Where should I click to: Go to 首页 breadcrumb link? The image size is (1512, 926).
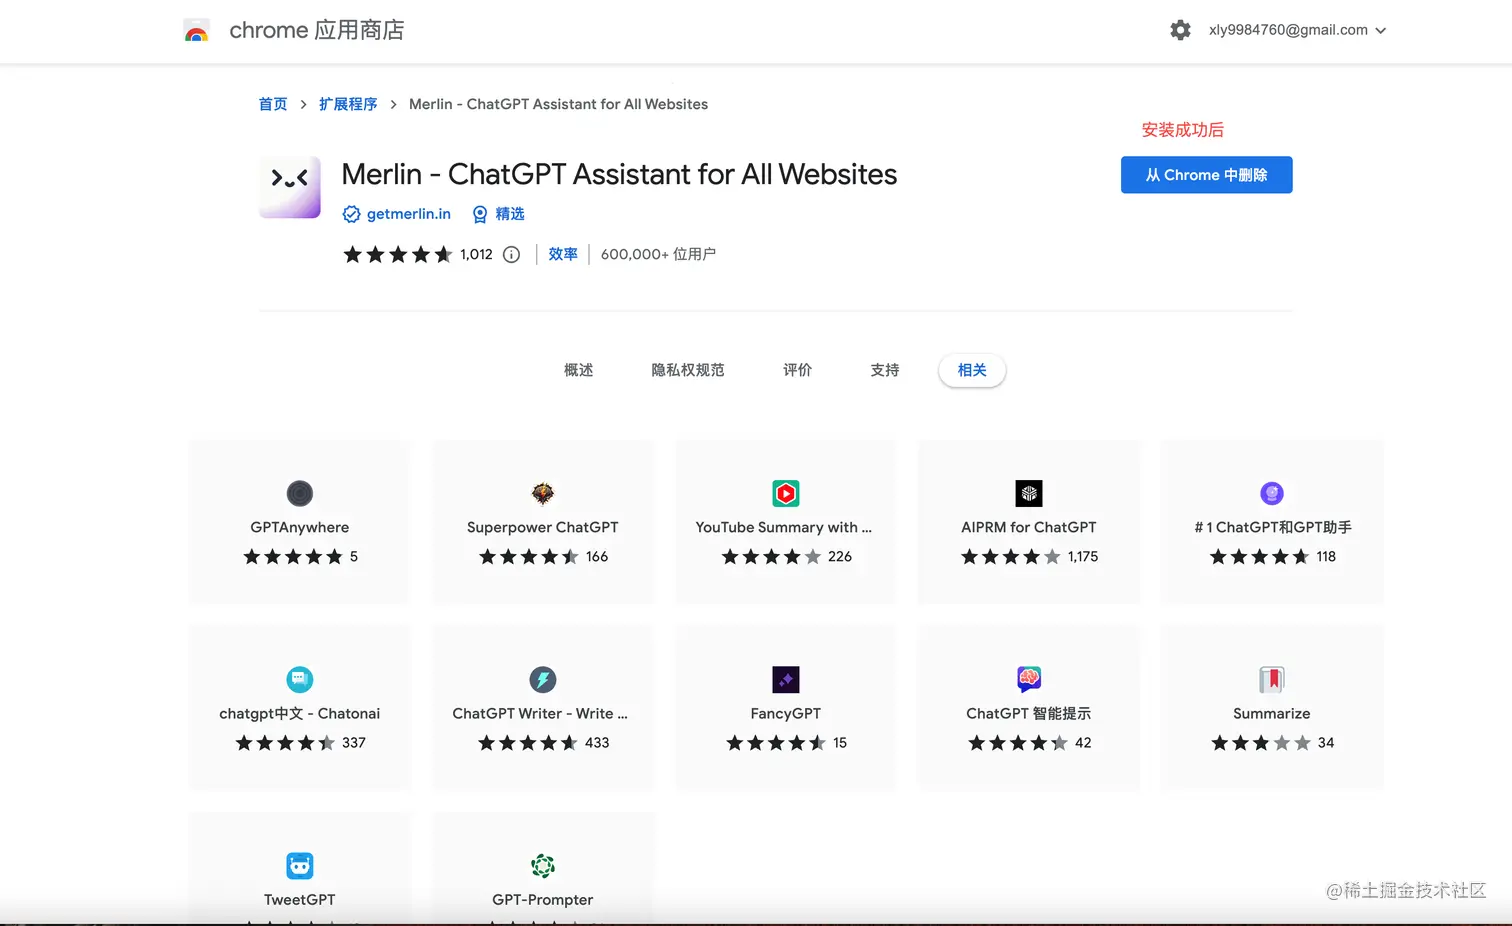(x=273, y=104)
